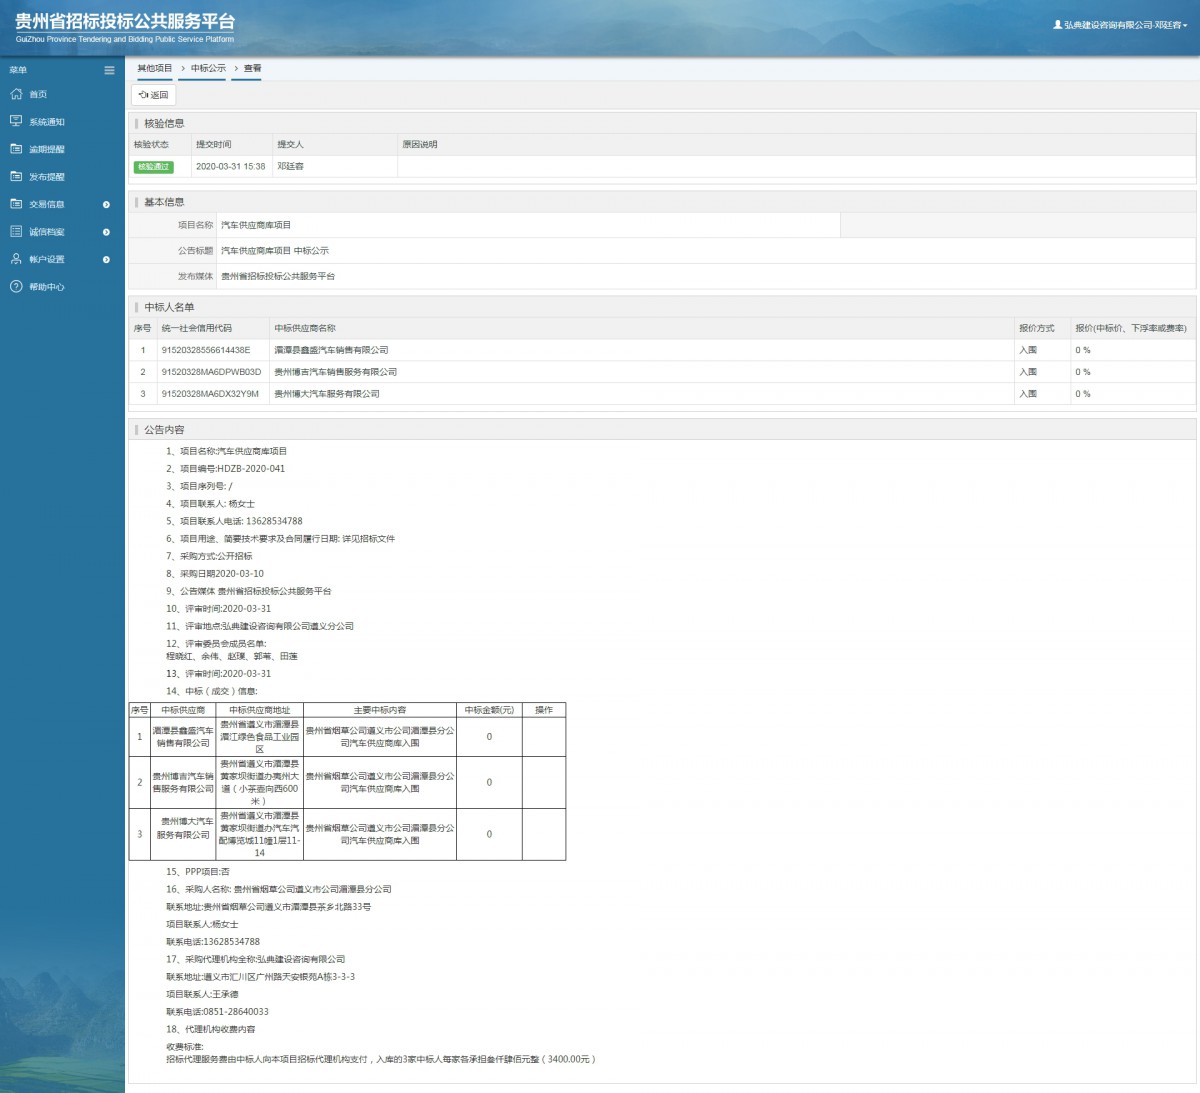Open 帮助中心 via the question mark icon
1200x1093 pixels.
point(16,286)
